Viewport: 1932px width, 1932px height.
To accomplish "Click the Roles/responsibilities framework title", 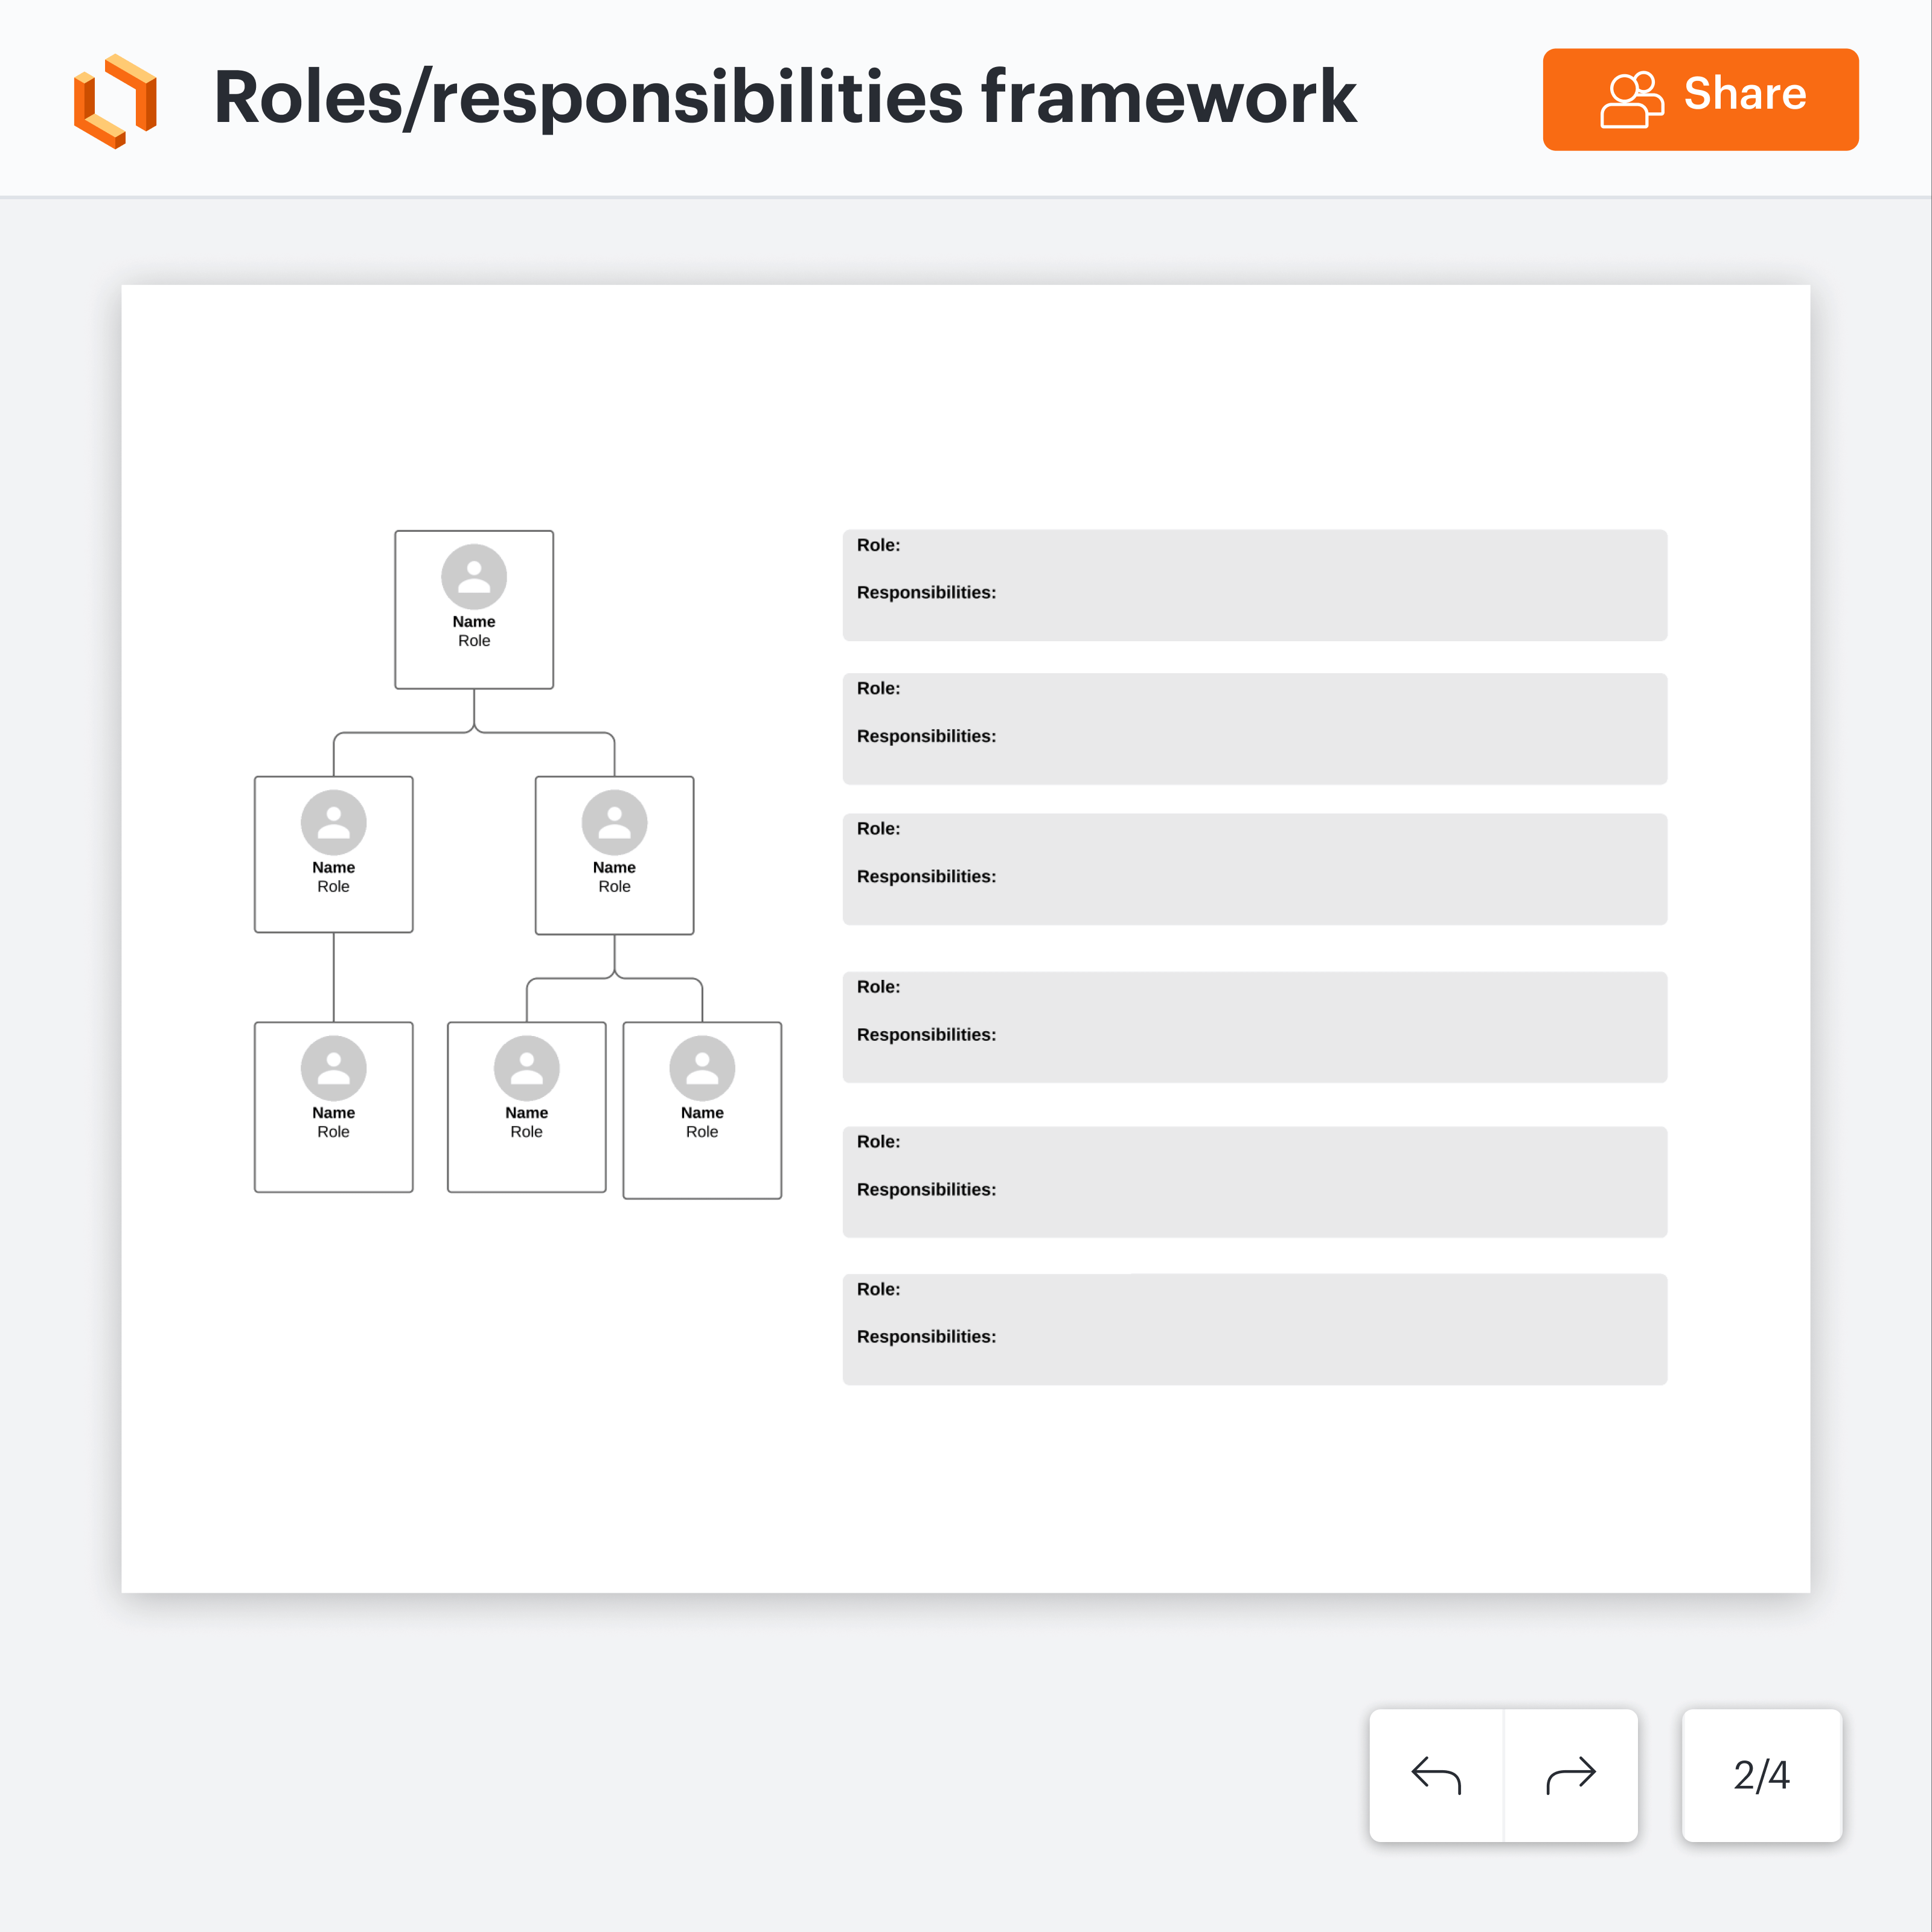I will click(785, 98).
